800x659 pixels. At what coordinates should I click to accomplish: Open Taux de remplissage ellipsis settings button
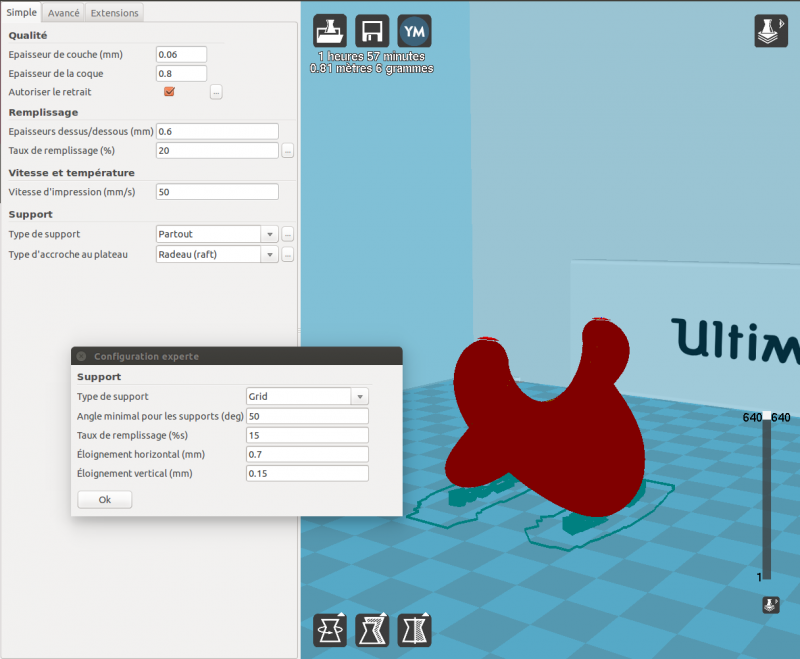(288, 151)
